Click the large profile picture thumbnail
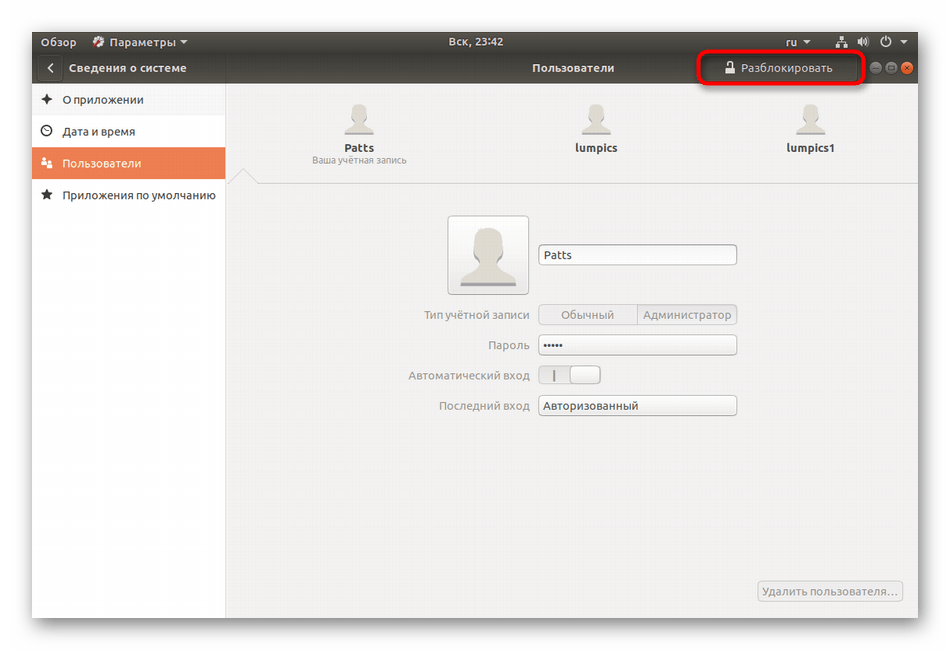 pyautogui.click(x=488, y=255)
